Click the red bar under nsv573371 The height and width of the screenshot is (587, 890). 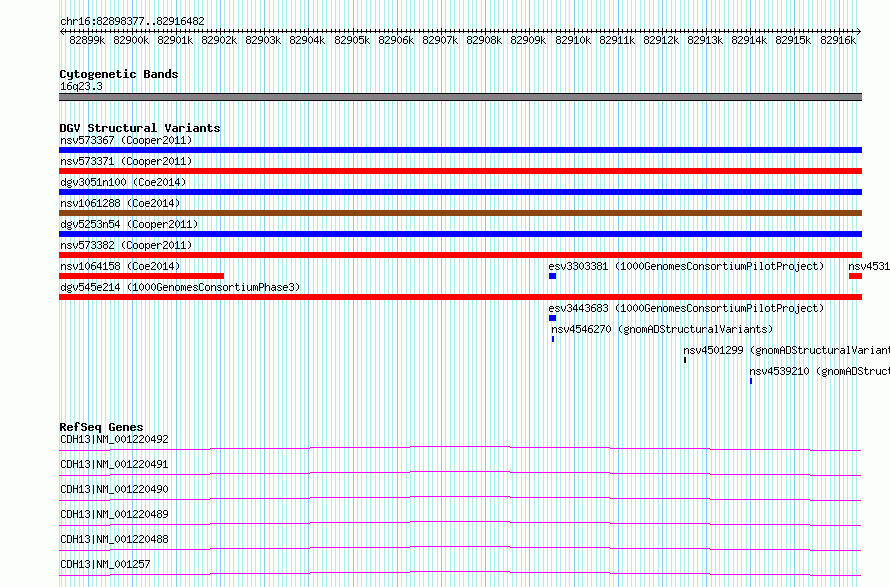click(x=460, y=171)
